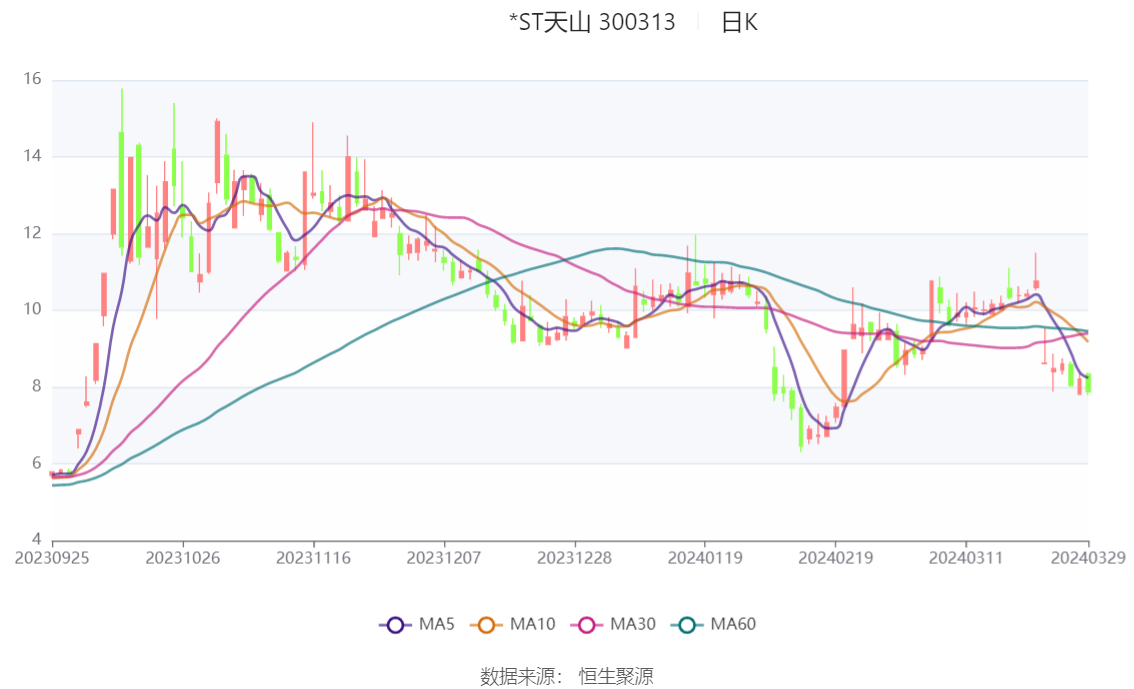Click the x-axis date label 20240311
Viewport: 1134px width, 689px height.
coord(966,558)
